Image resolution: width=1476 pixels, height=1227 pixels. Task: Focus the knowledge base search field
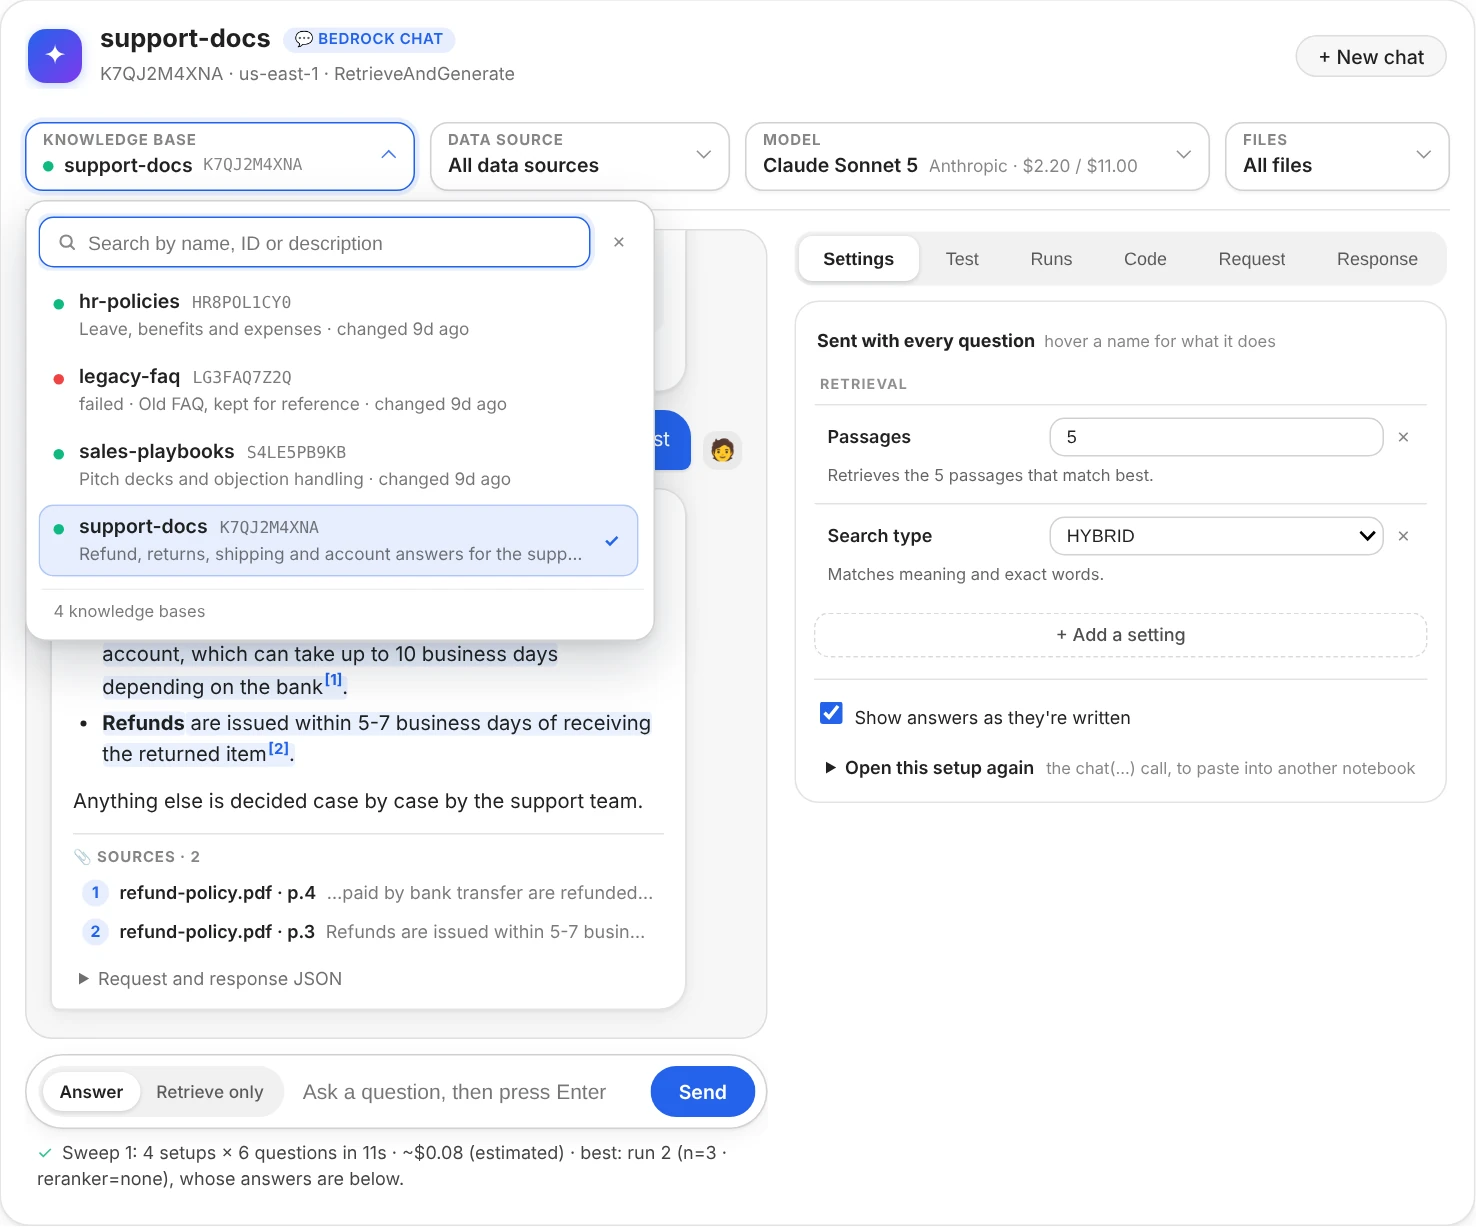314,243
